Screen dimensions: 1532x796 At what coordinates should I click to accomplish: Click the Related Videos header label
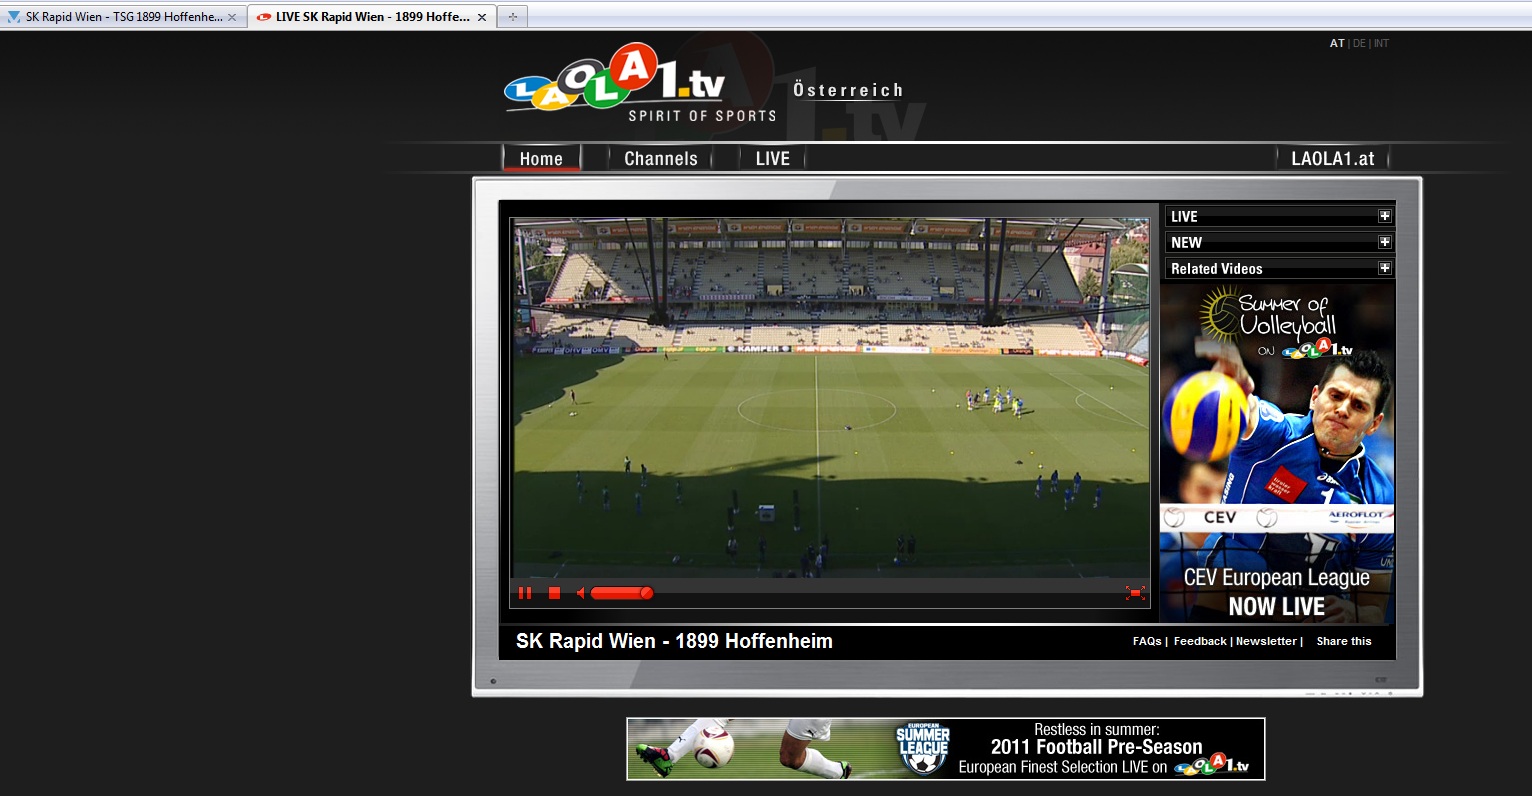(x=1217, y=268)
